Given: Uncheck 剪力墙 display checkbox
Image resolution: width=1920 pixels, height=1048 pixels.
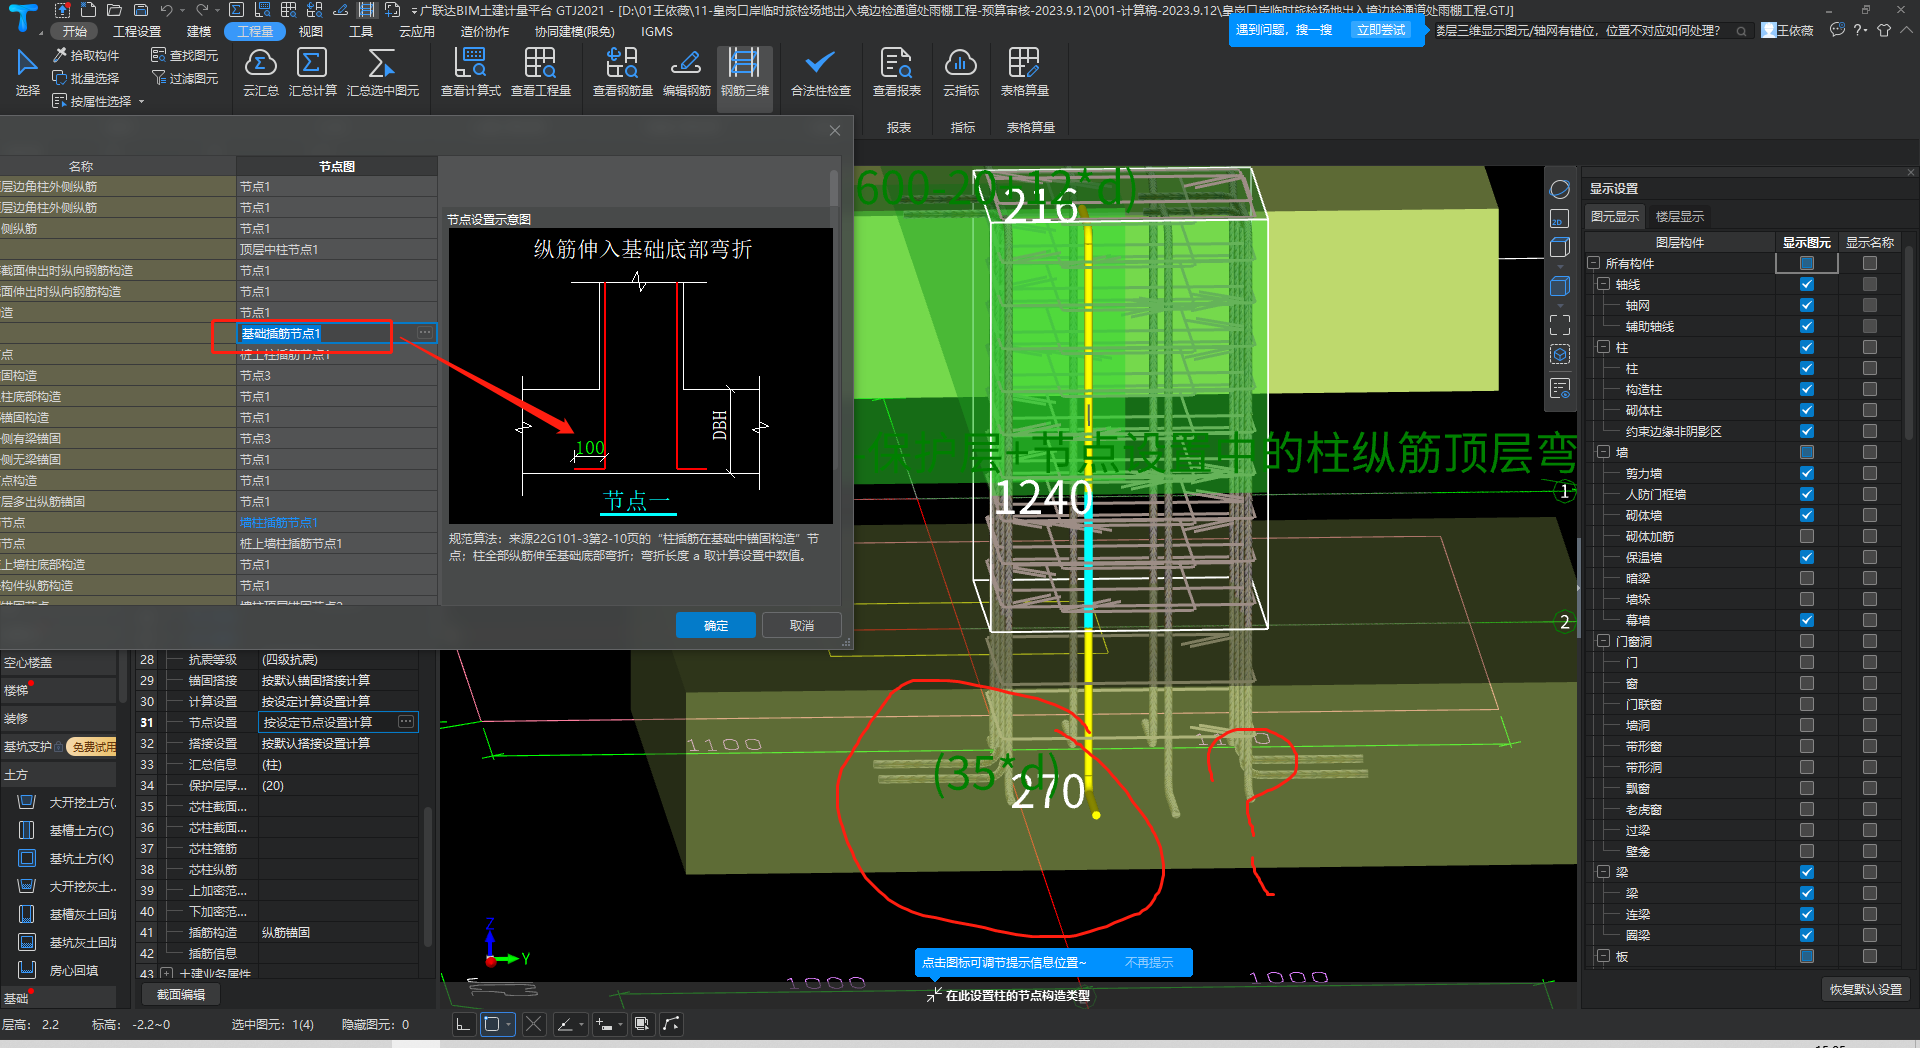Looking at the screenshot, I should [1807, 473].
